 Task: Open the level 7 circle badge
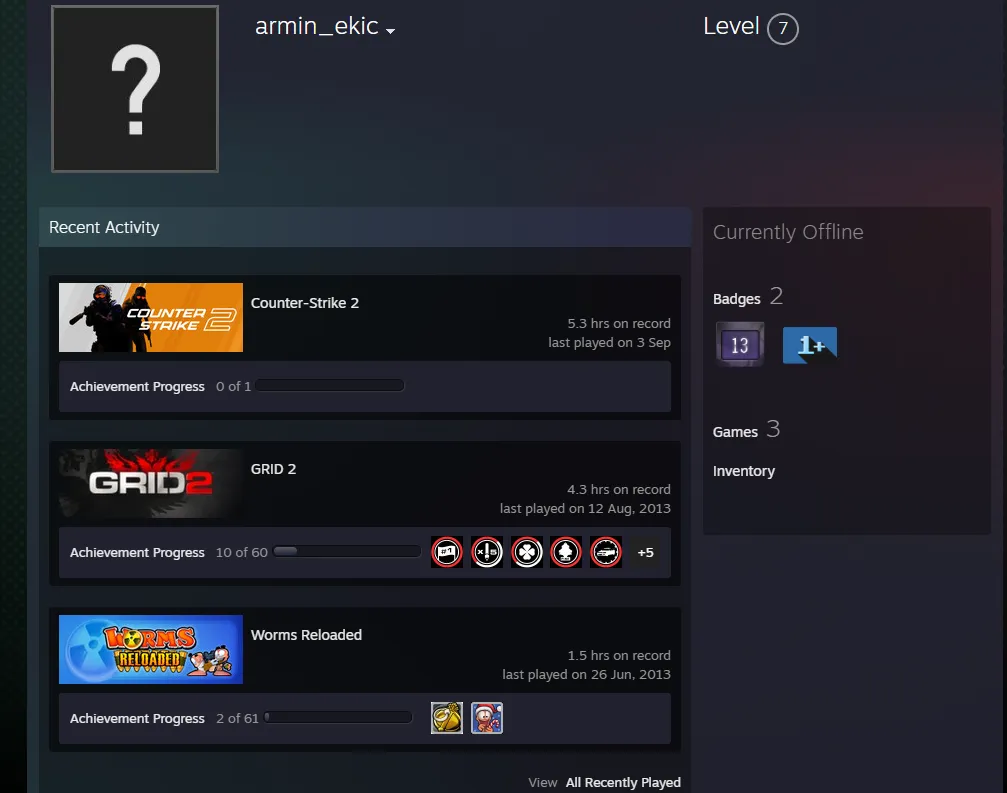coord(783,28)
